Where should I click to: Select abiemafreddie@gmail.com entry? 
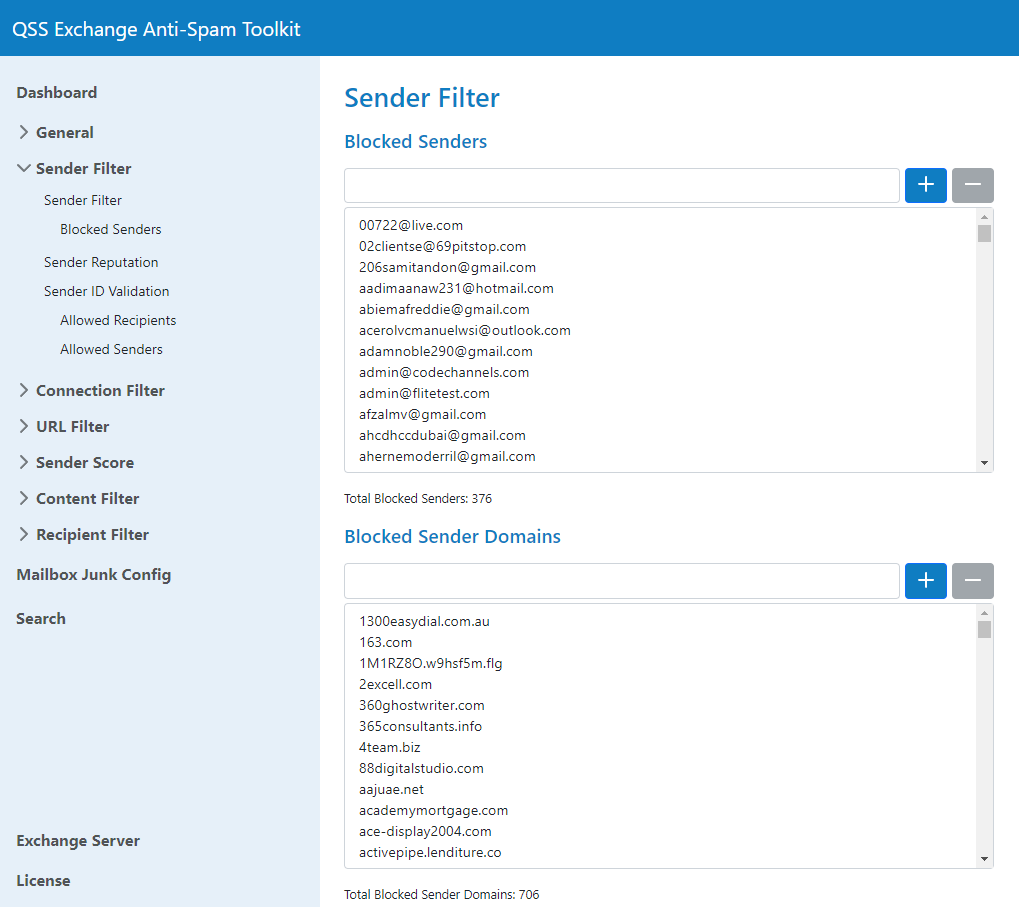444,309
